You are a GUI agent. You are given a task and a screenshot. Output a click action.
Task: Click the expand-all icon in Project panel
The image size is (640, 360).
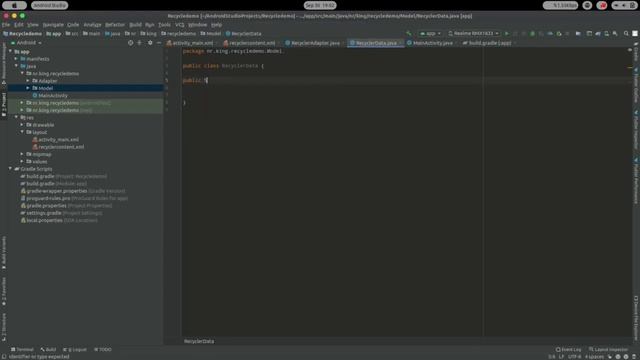(140, 42)
